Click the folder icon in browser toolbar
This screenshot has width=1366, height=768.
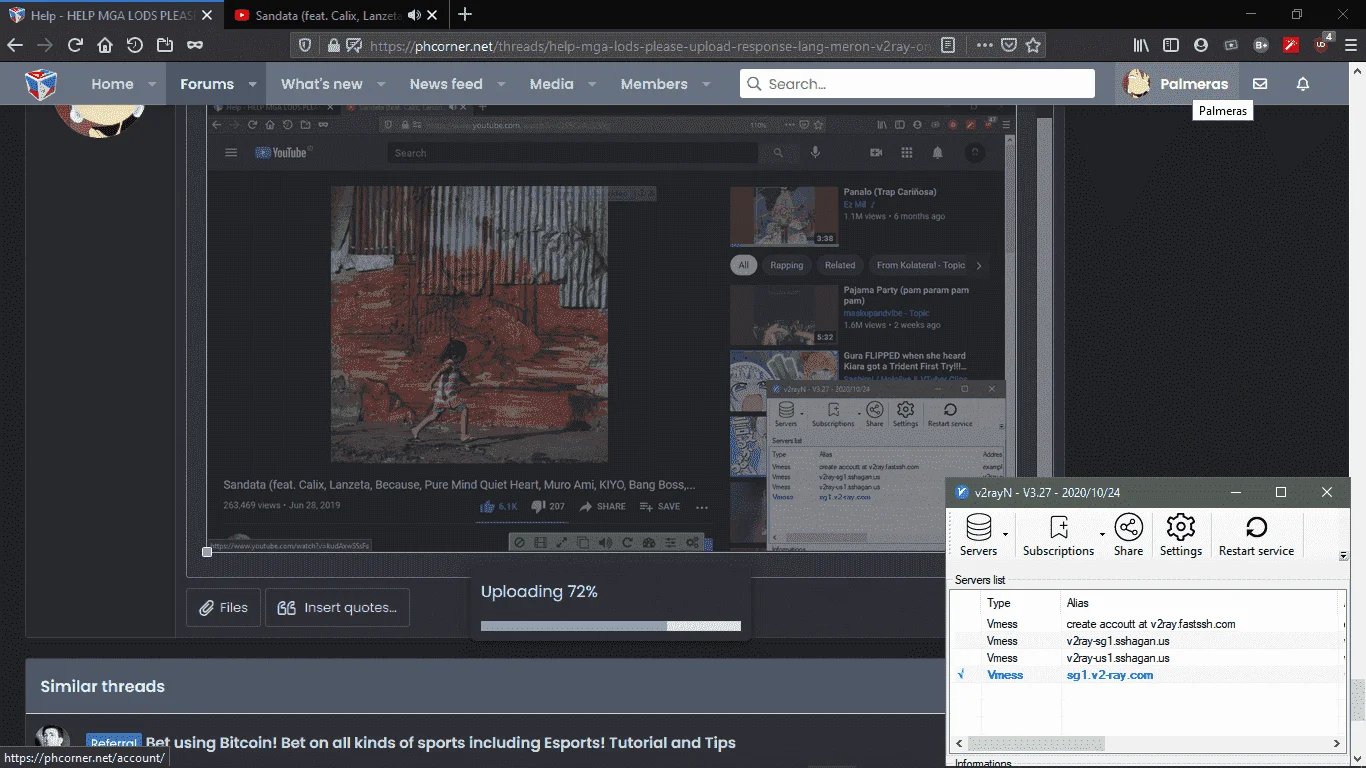[164, 45]
